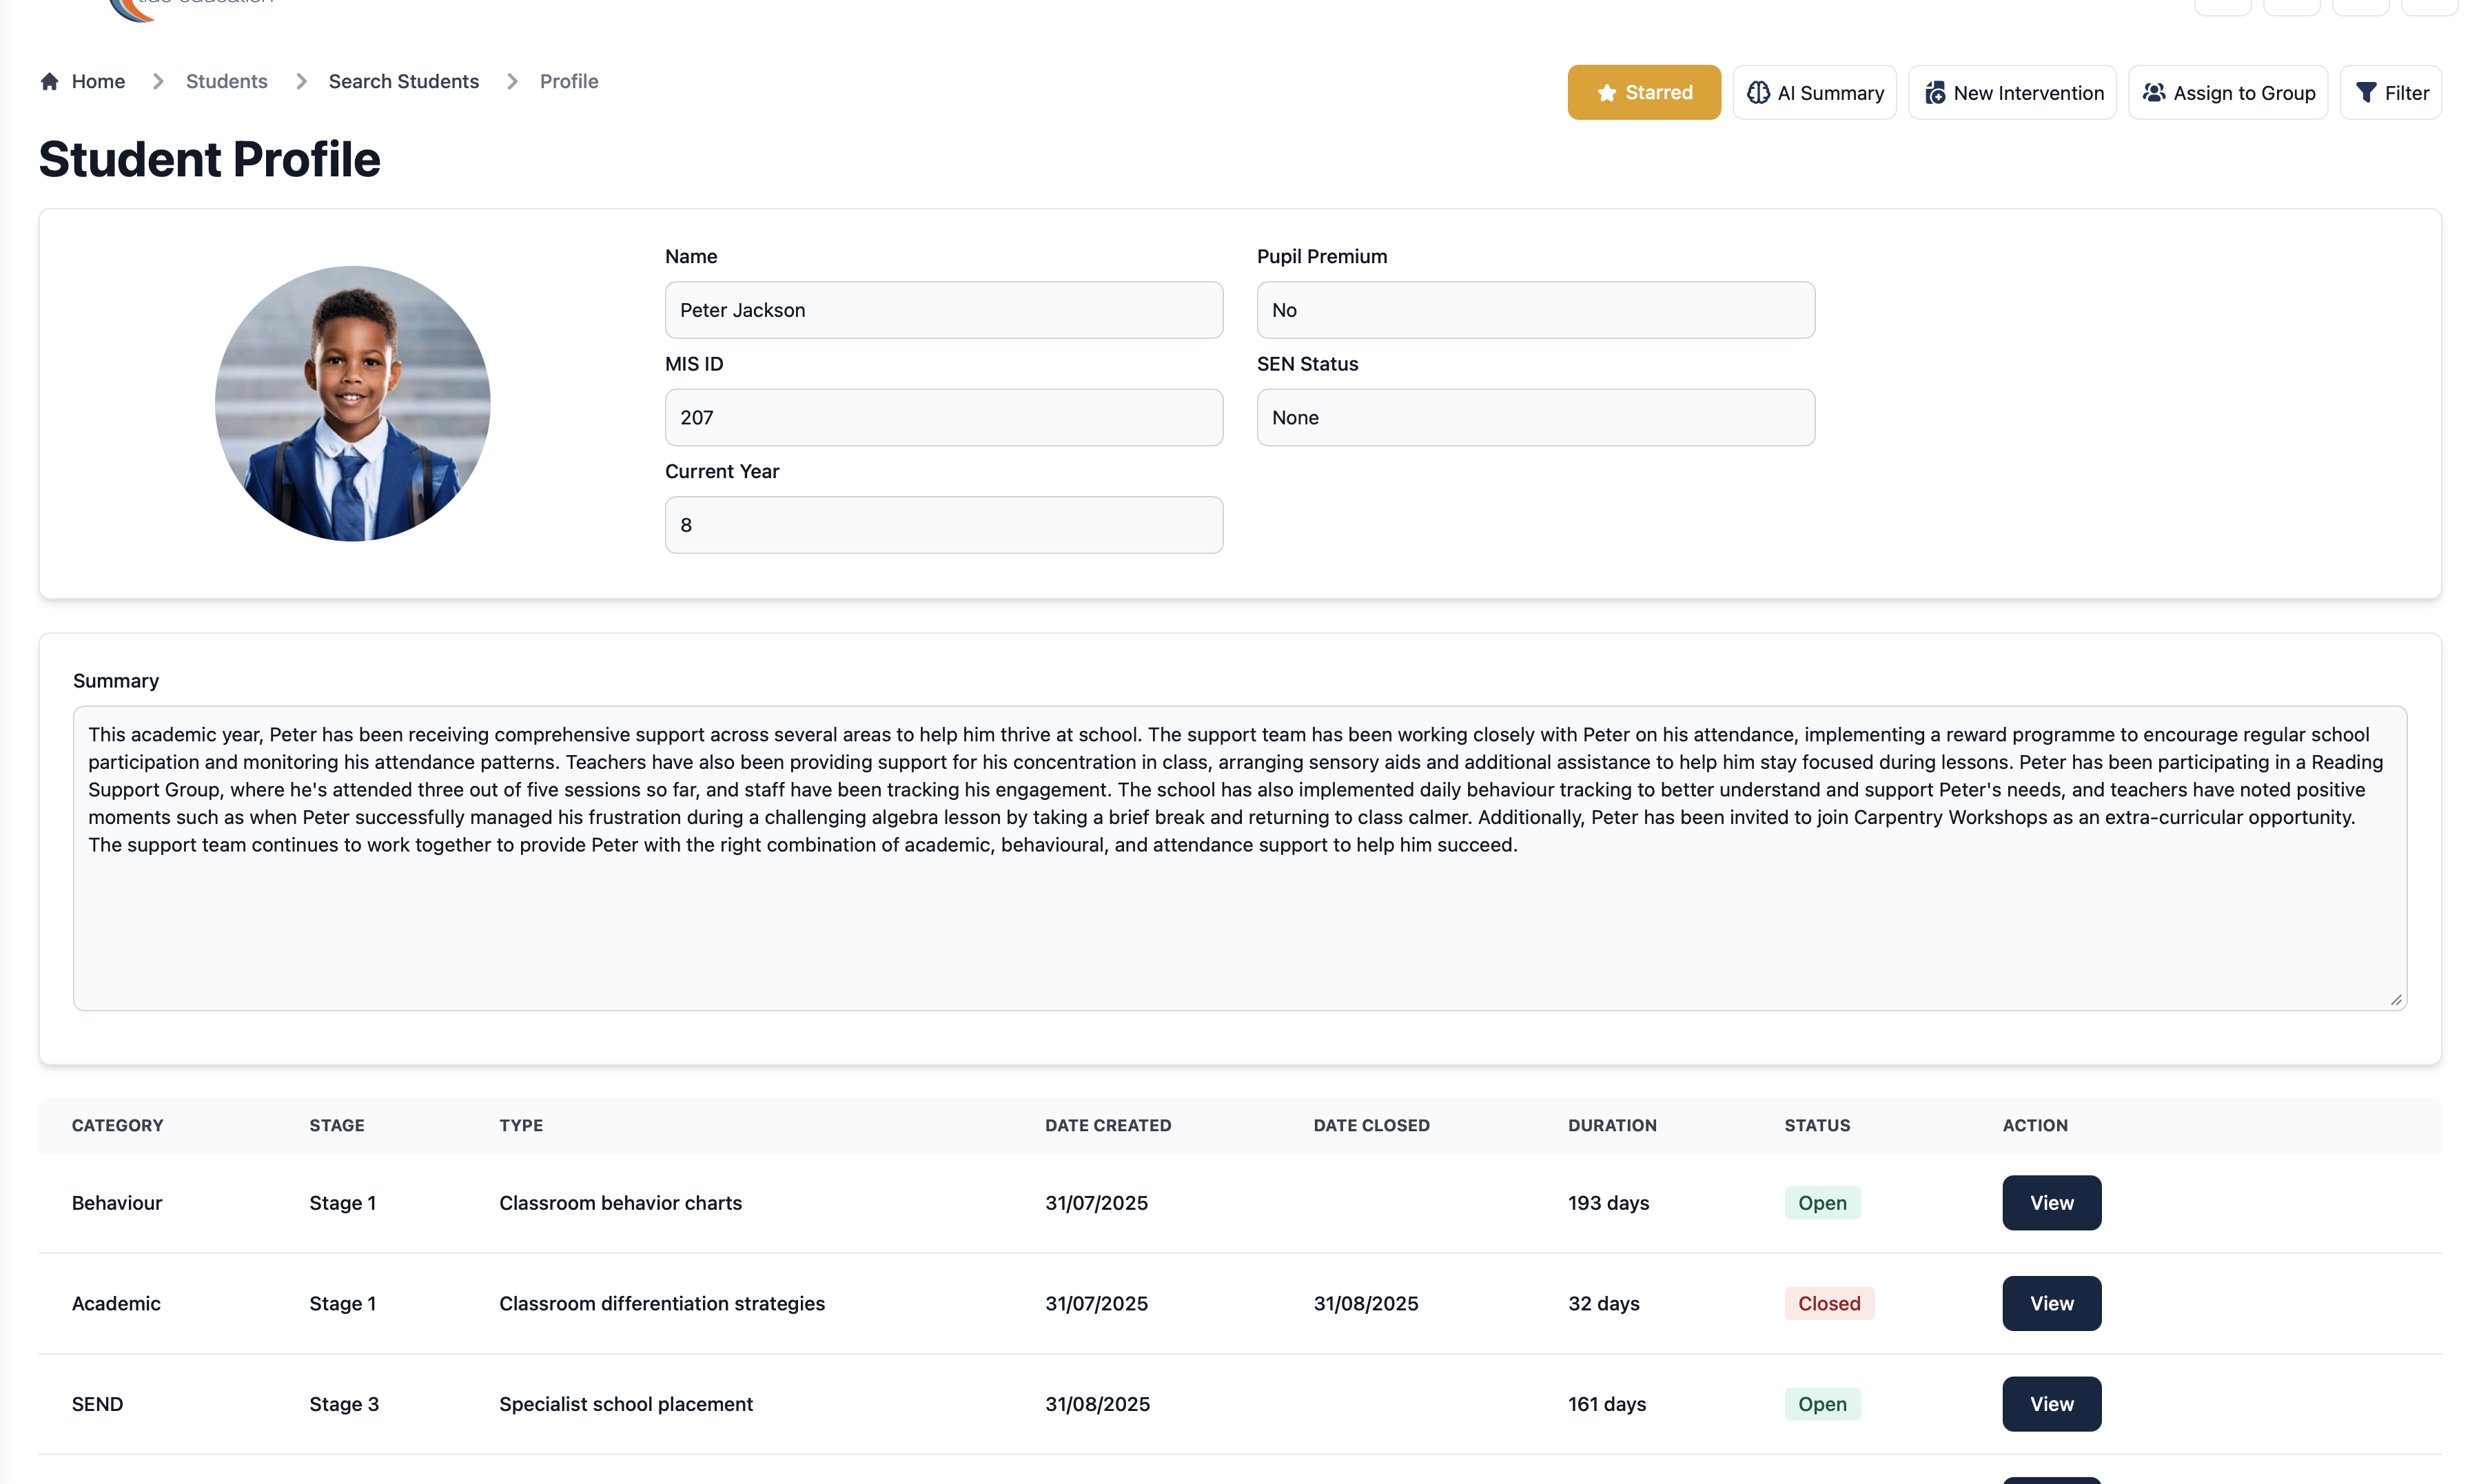
Task: View the SEND Specialist school placement row
Action: point(2050,1404)
